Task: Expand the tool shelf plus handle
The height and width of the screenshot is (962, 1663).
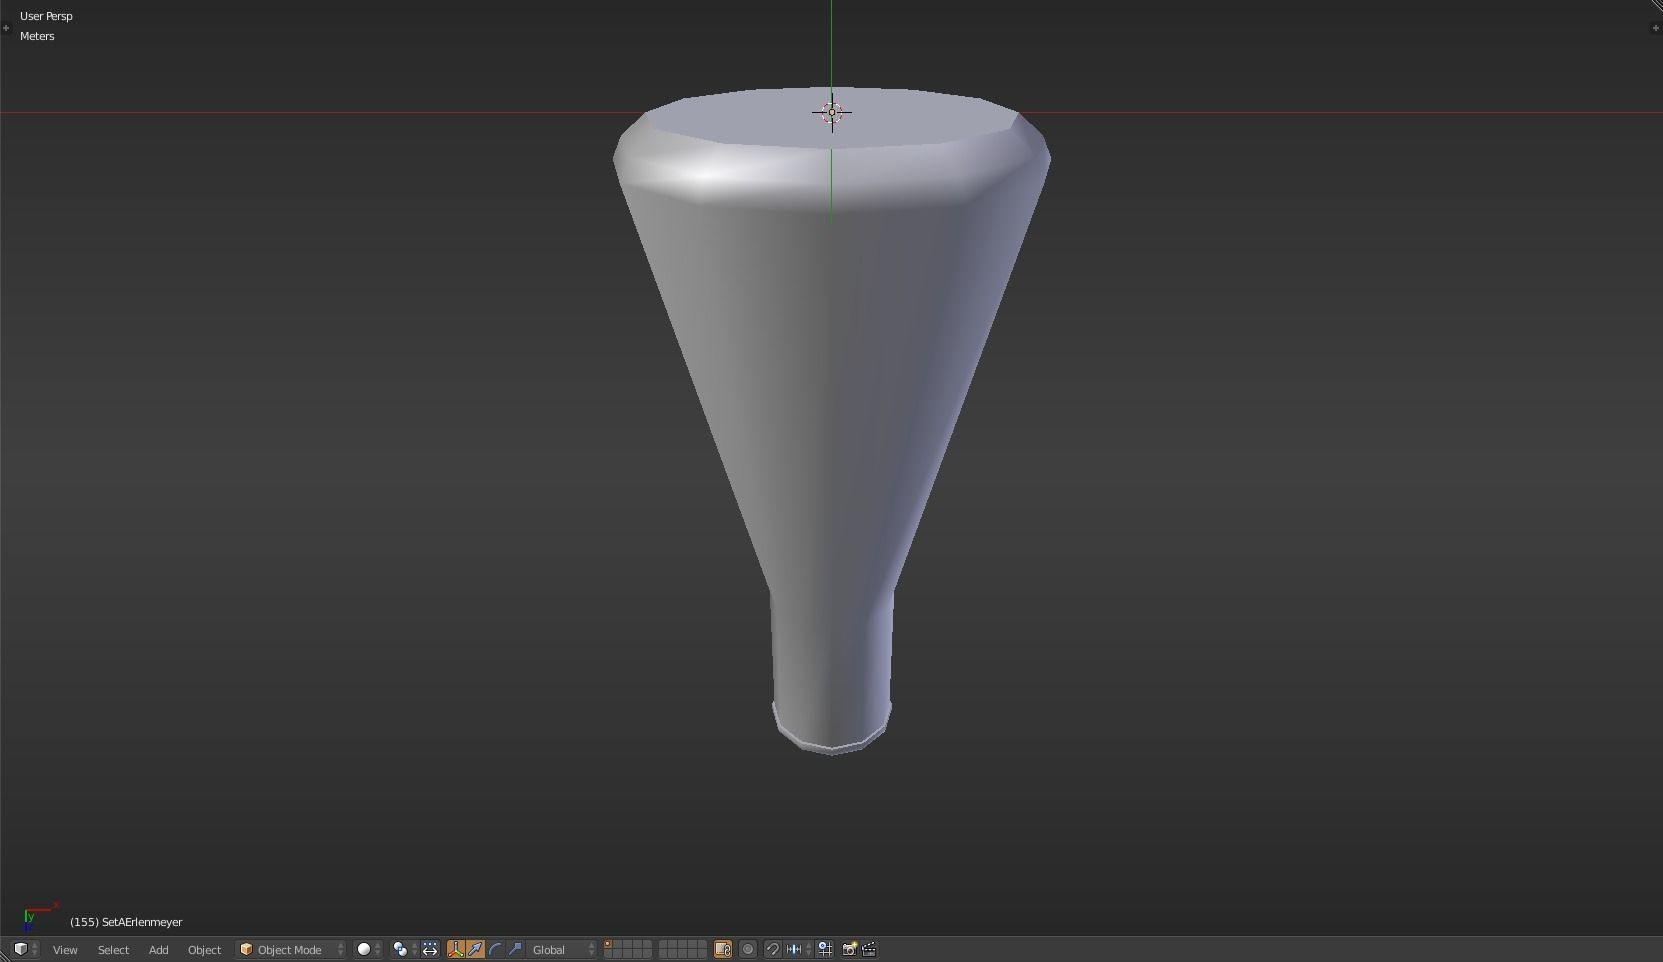Action: [x=6, y=28]
